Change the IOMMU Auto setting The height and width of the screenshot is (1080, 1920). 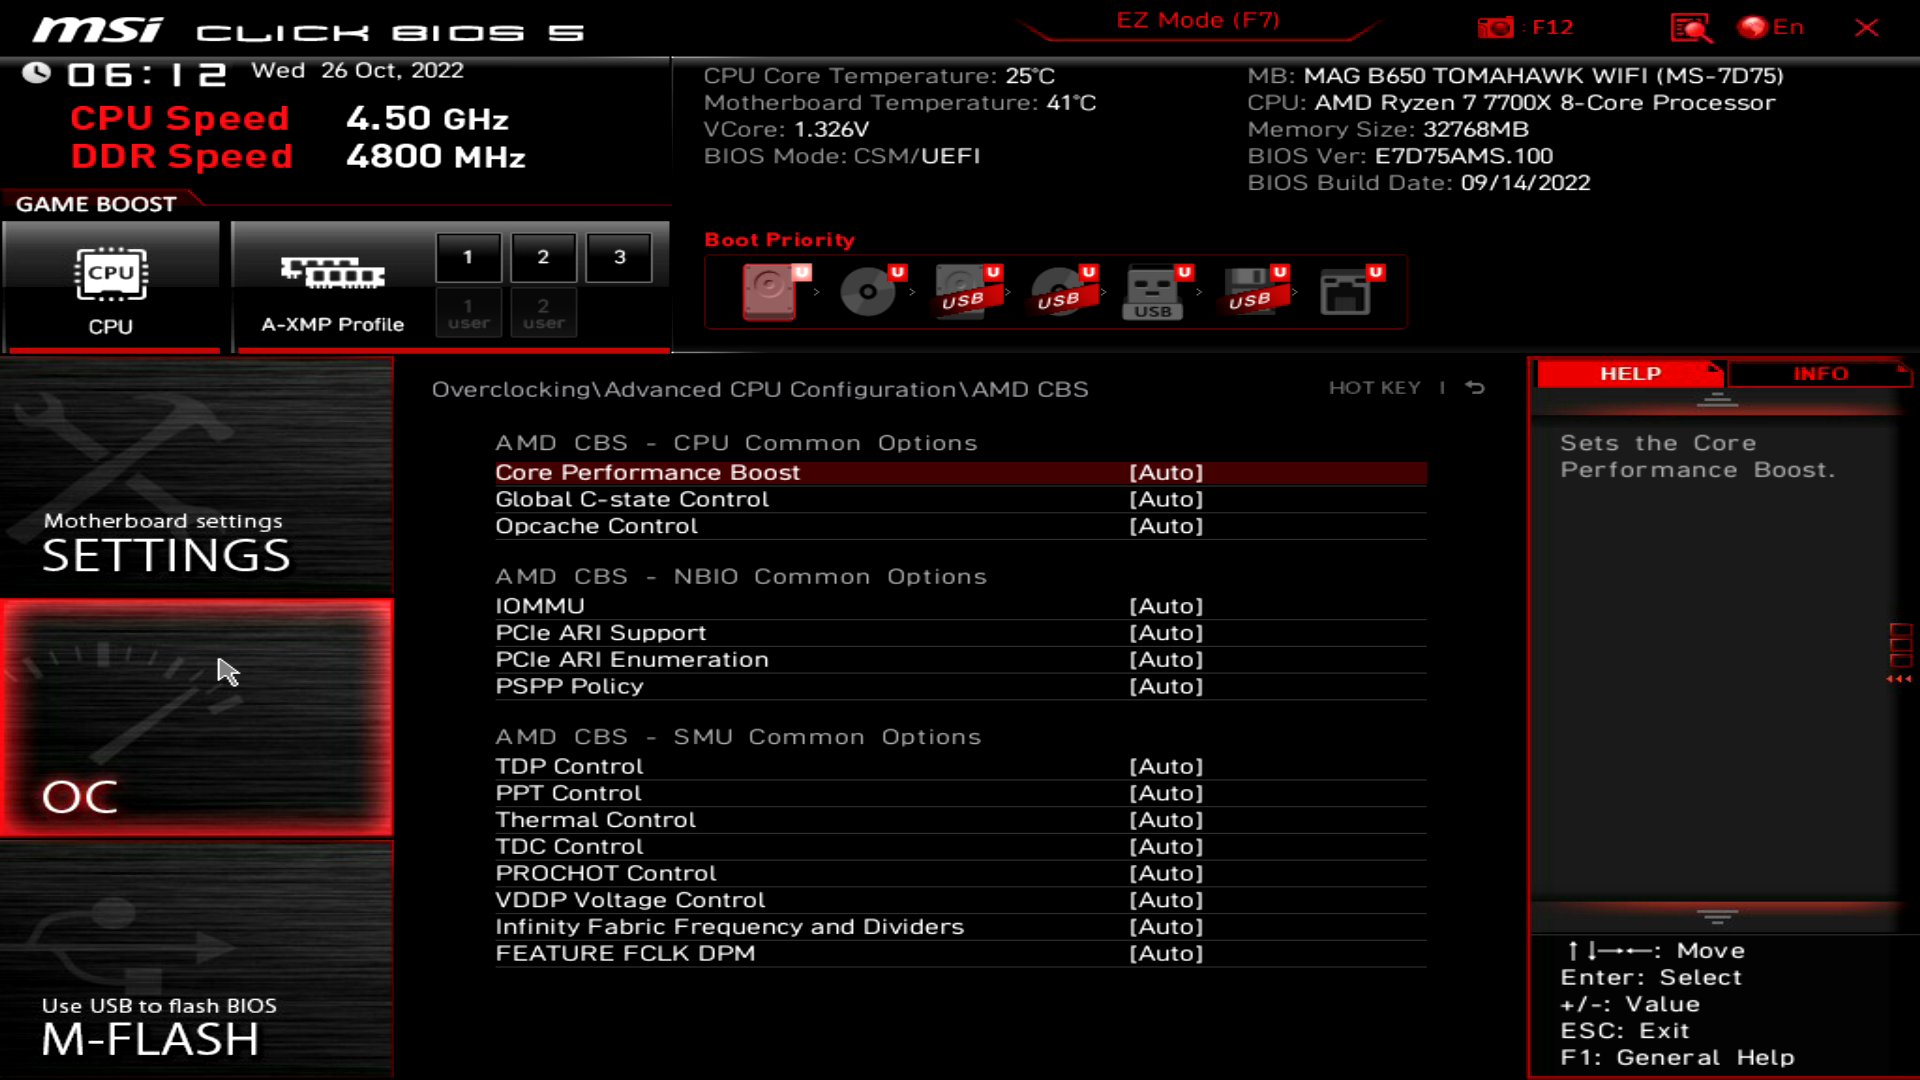pos(1166,605)
